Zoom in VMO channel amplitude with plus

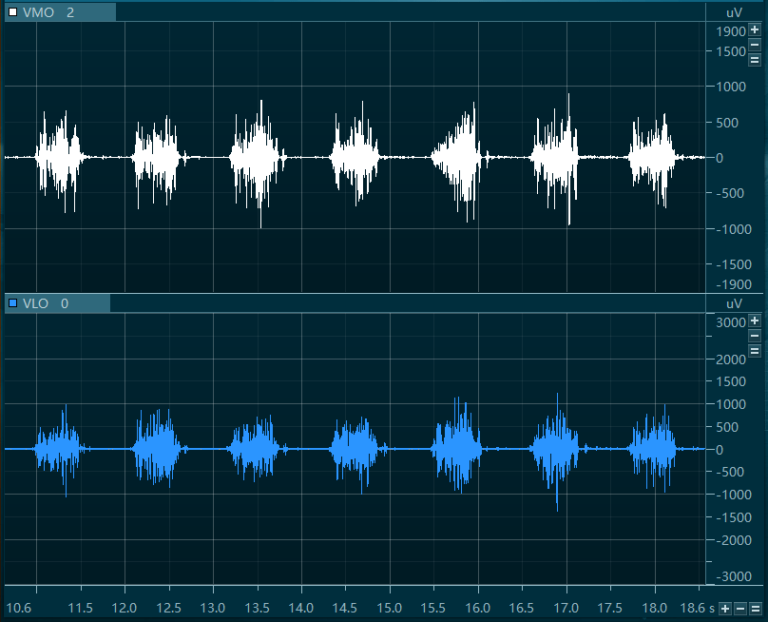[x=754, y=29]
